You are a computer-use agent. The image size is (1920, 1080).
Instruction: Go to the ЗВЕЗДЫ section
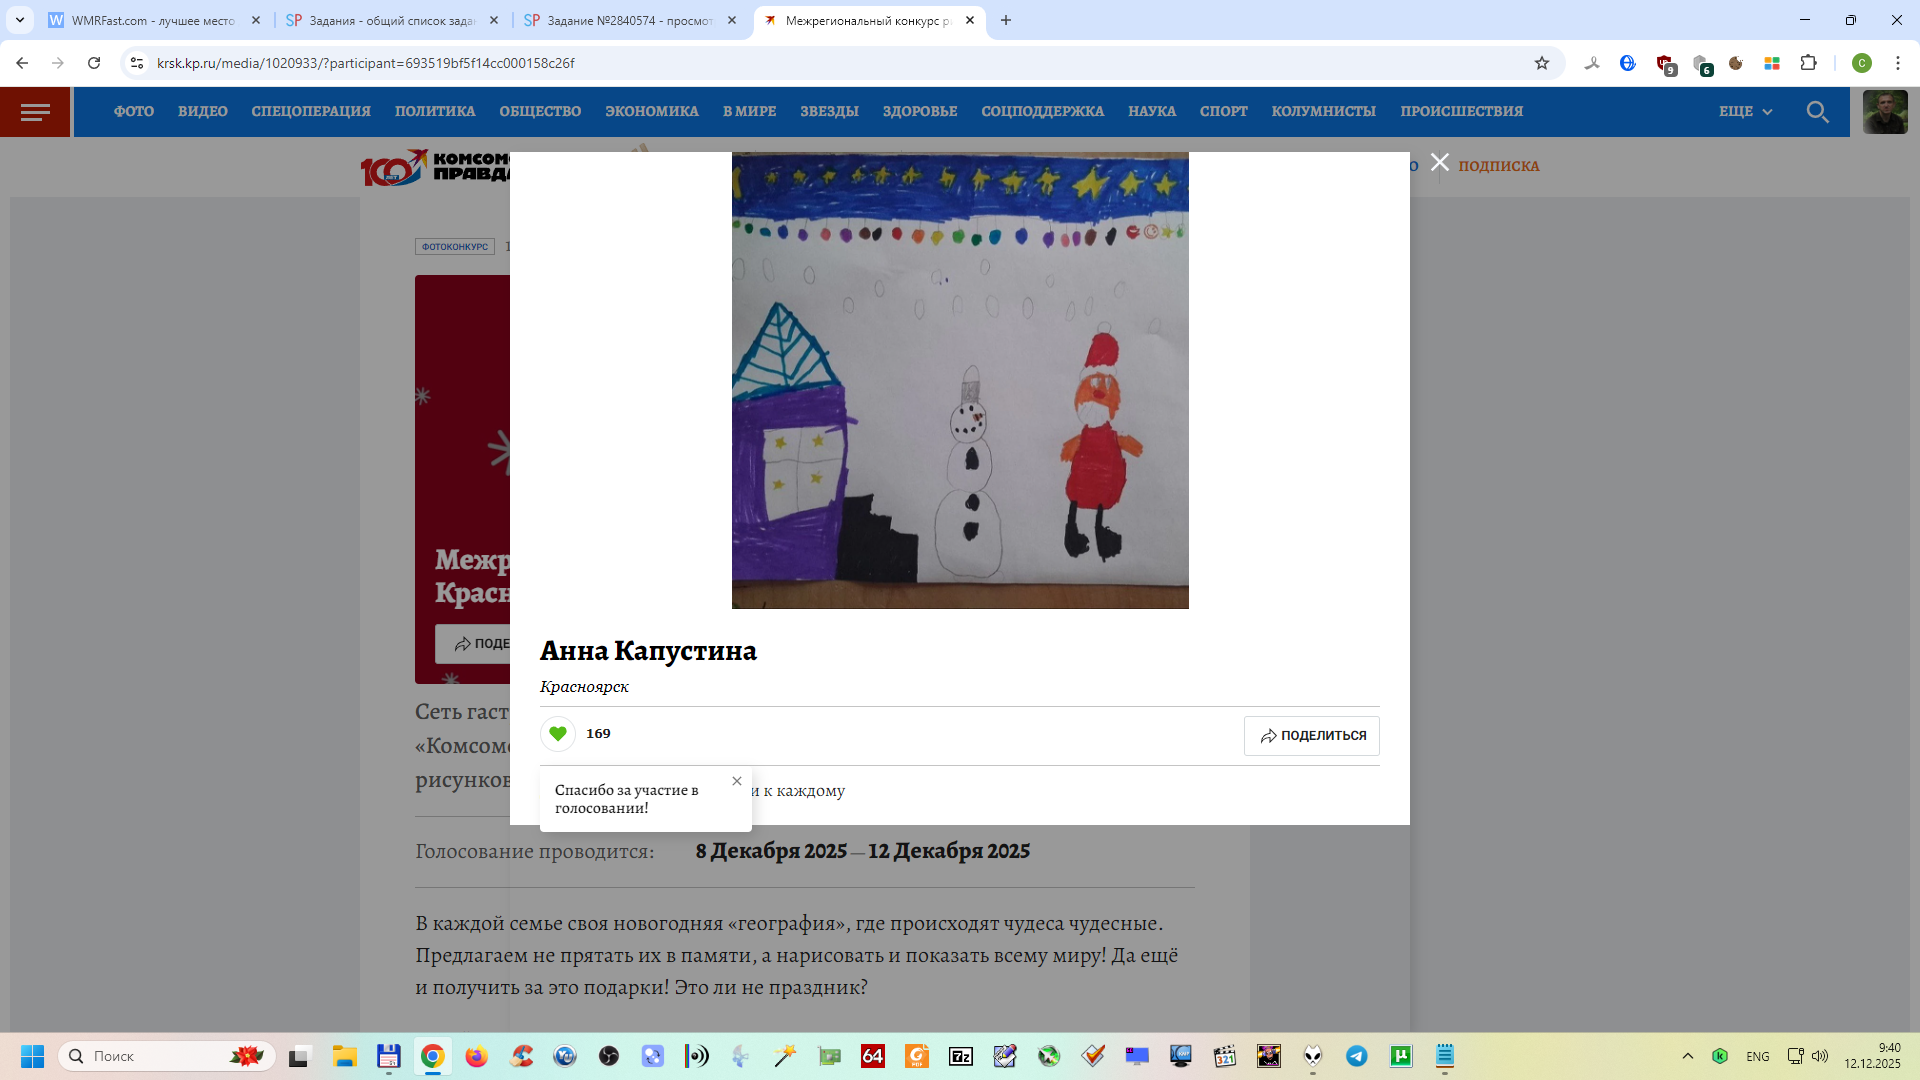coord(829,112)
